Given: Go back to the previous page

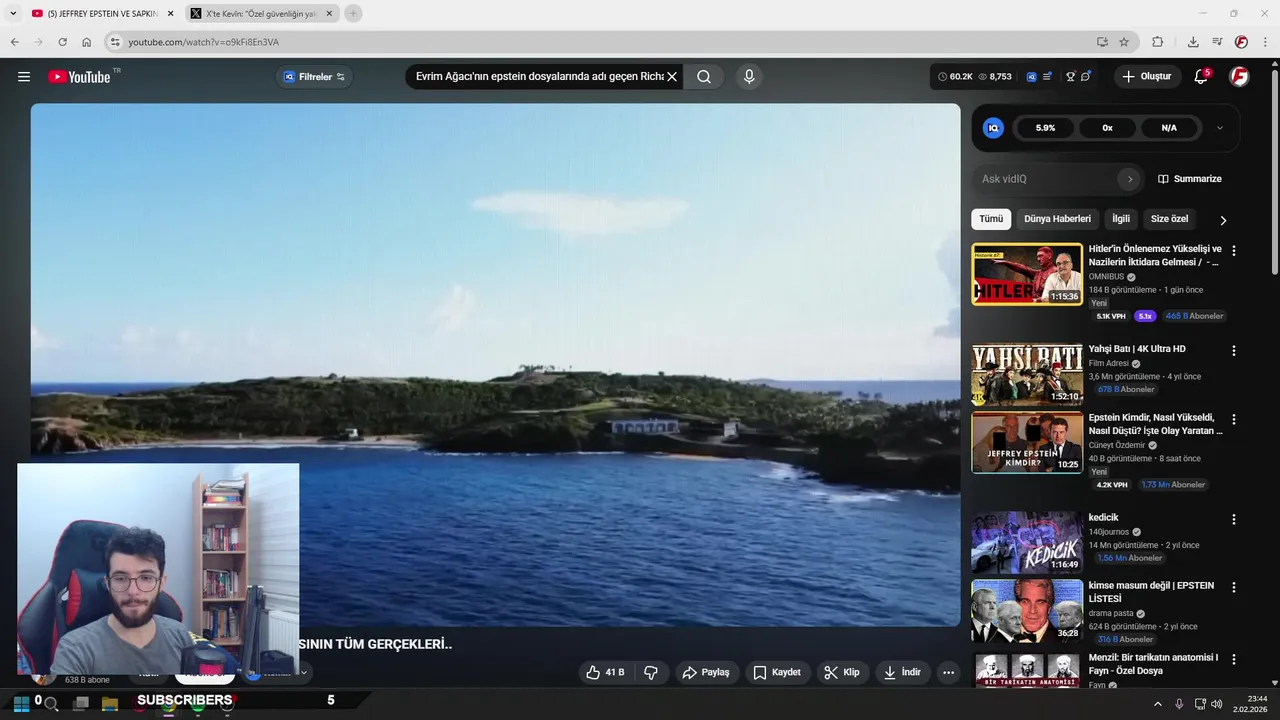Looking at the screenshot, I should click(14, 42).
